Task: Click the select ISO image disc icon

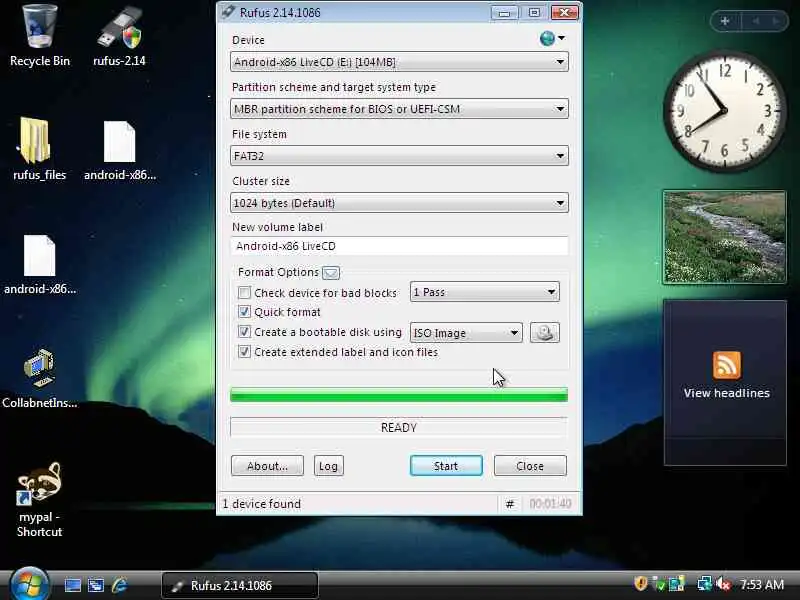Action: tap(544, 333)
